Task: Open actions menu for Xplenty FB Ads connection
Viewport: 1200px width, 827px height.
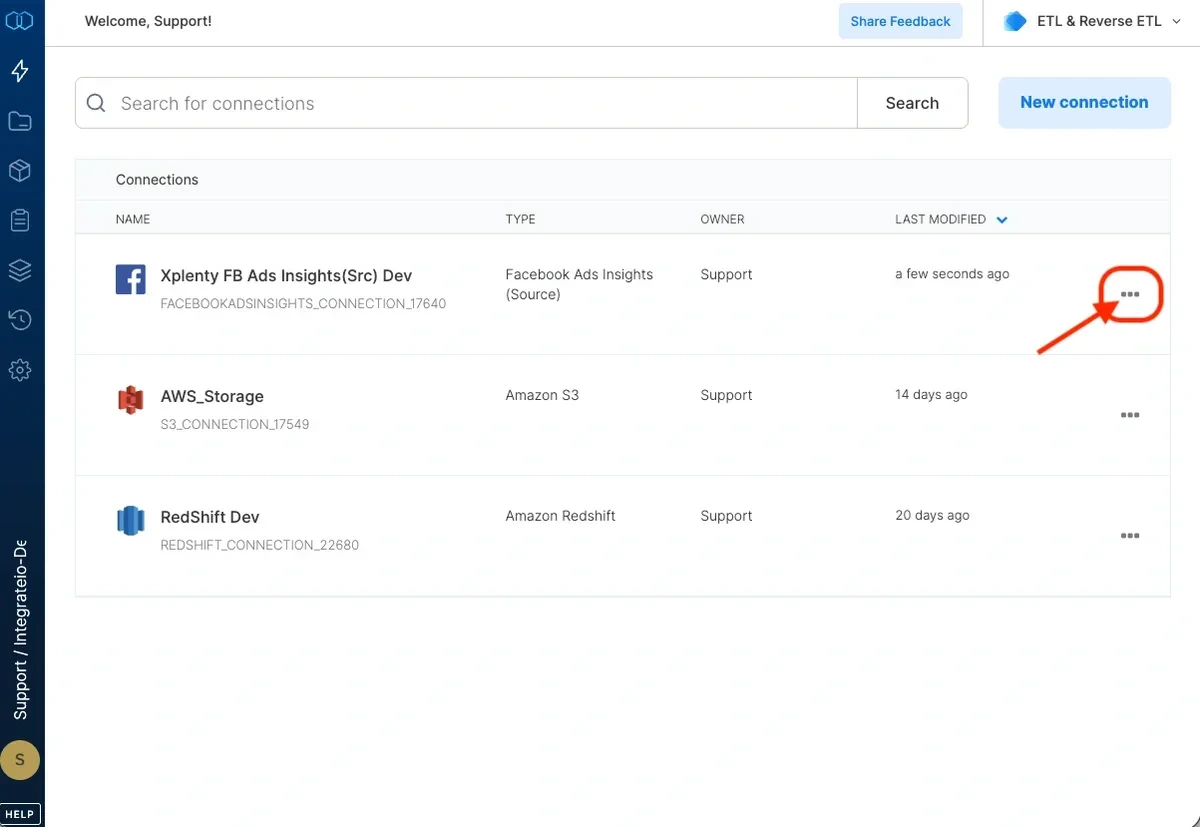Action: [1130, 294]
